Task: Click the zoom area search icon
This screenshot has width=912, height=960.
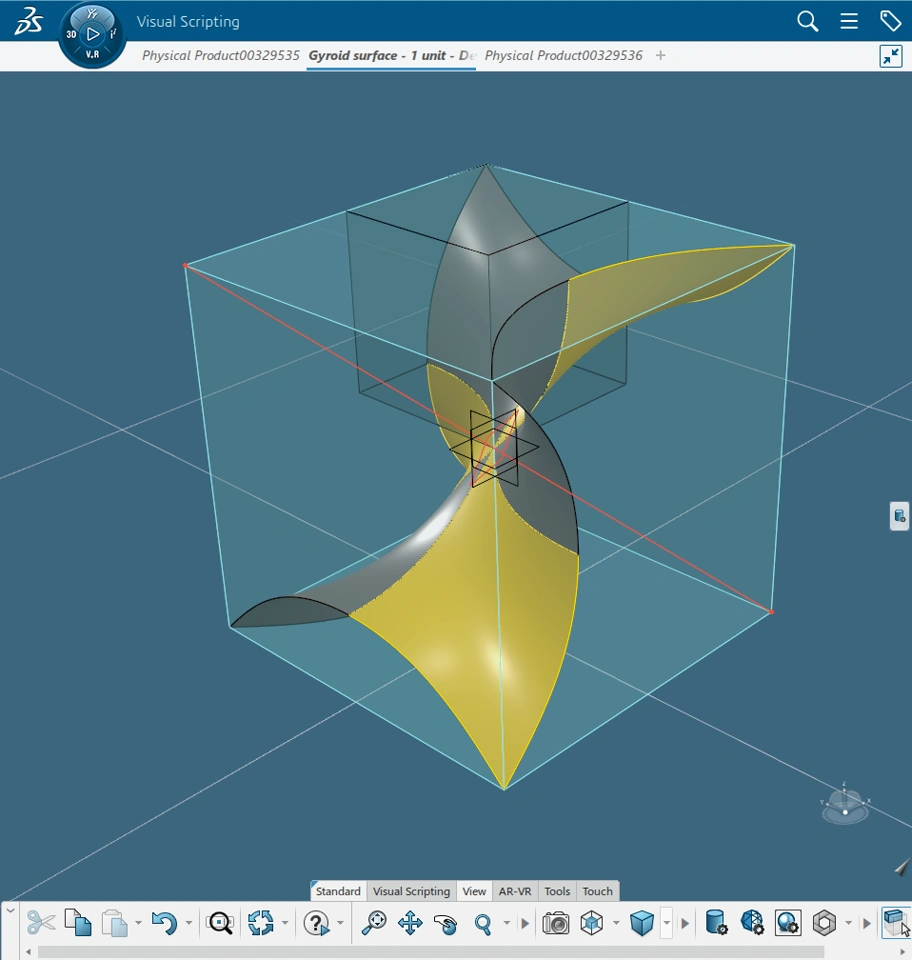Action: (x=220, y=923)
